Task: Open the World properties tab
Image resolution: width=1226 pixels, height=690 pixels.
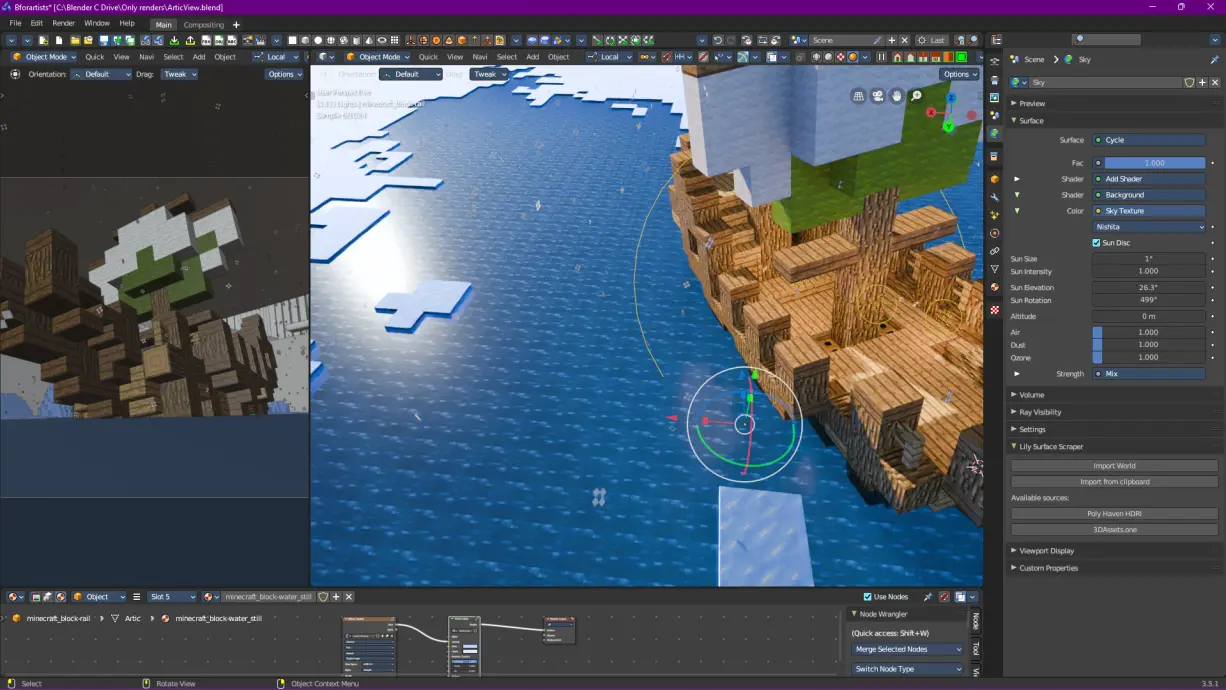Action: coord(994,133)
